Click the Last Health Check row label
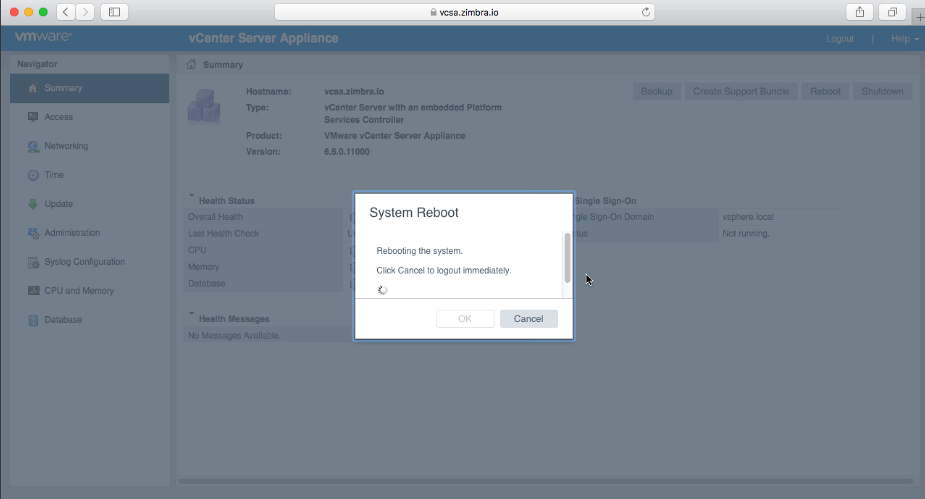This screenshot has width=925, height=499. pyautogui.click(x=224, y=234)
